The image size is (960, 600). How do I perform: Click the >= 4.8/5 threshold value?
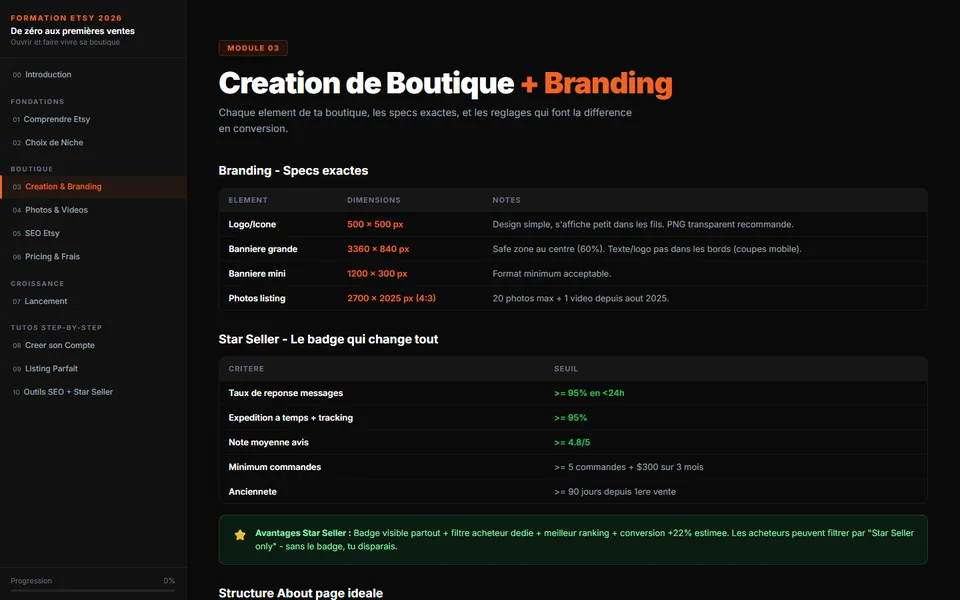[x=572, y=442]
